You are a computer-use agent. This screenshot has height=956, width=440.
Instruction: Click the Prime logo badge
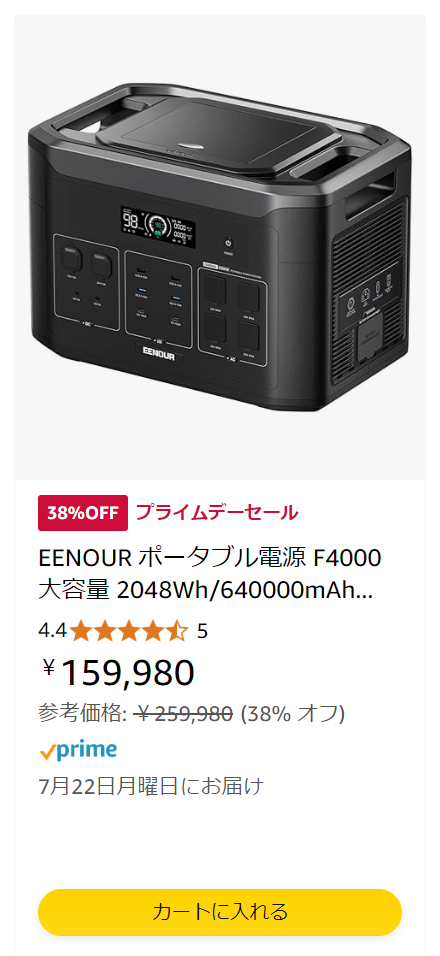click(x=77, y=751)
